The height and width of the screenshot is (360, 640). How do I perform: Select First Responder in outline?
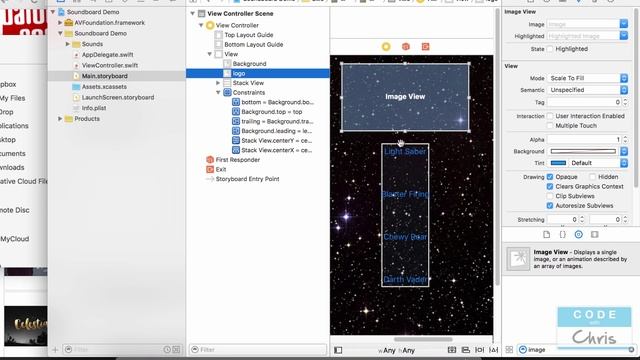[x=238, y=160]
